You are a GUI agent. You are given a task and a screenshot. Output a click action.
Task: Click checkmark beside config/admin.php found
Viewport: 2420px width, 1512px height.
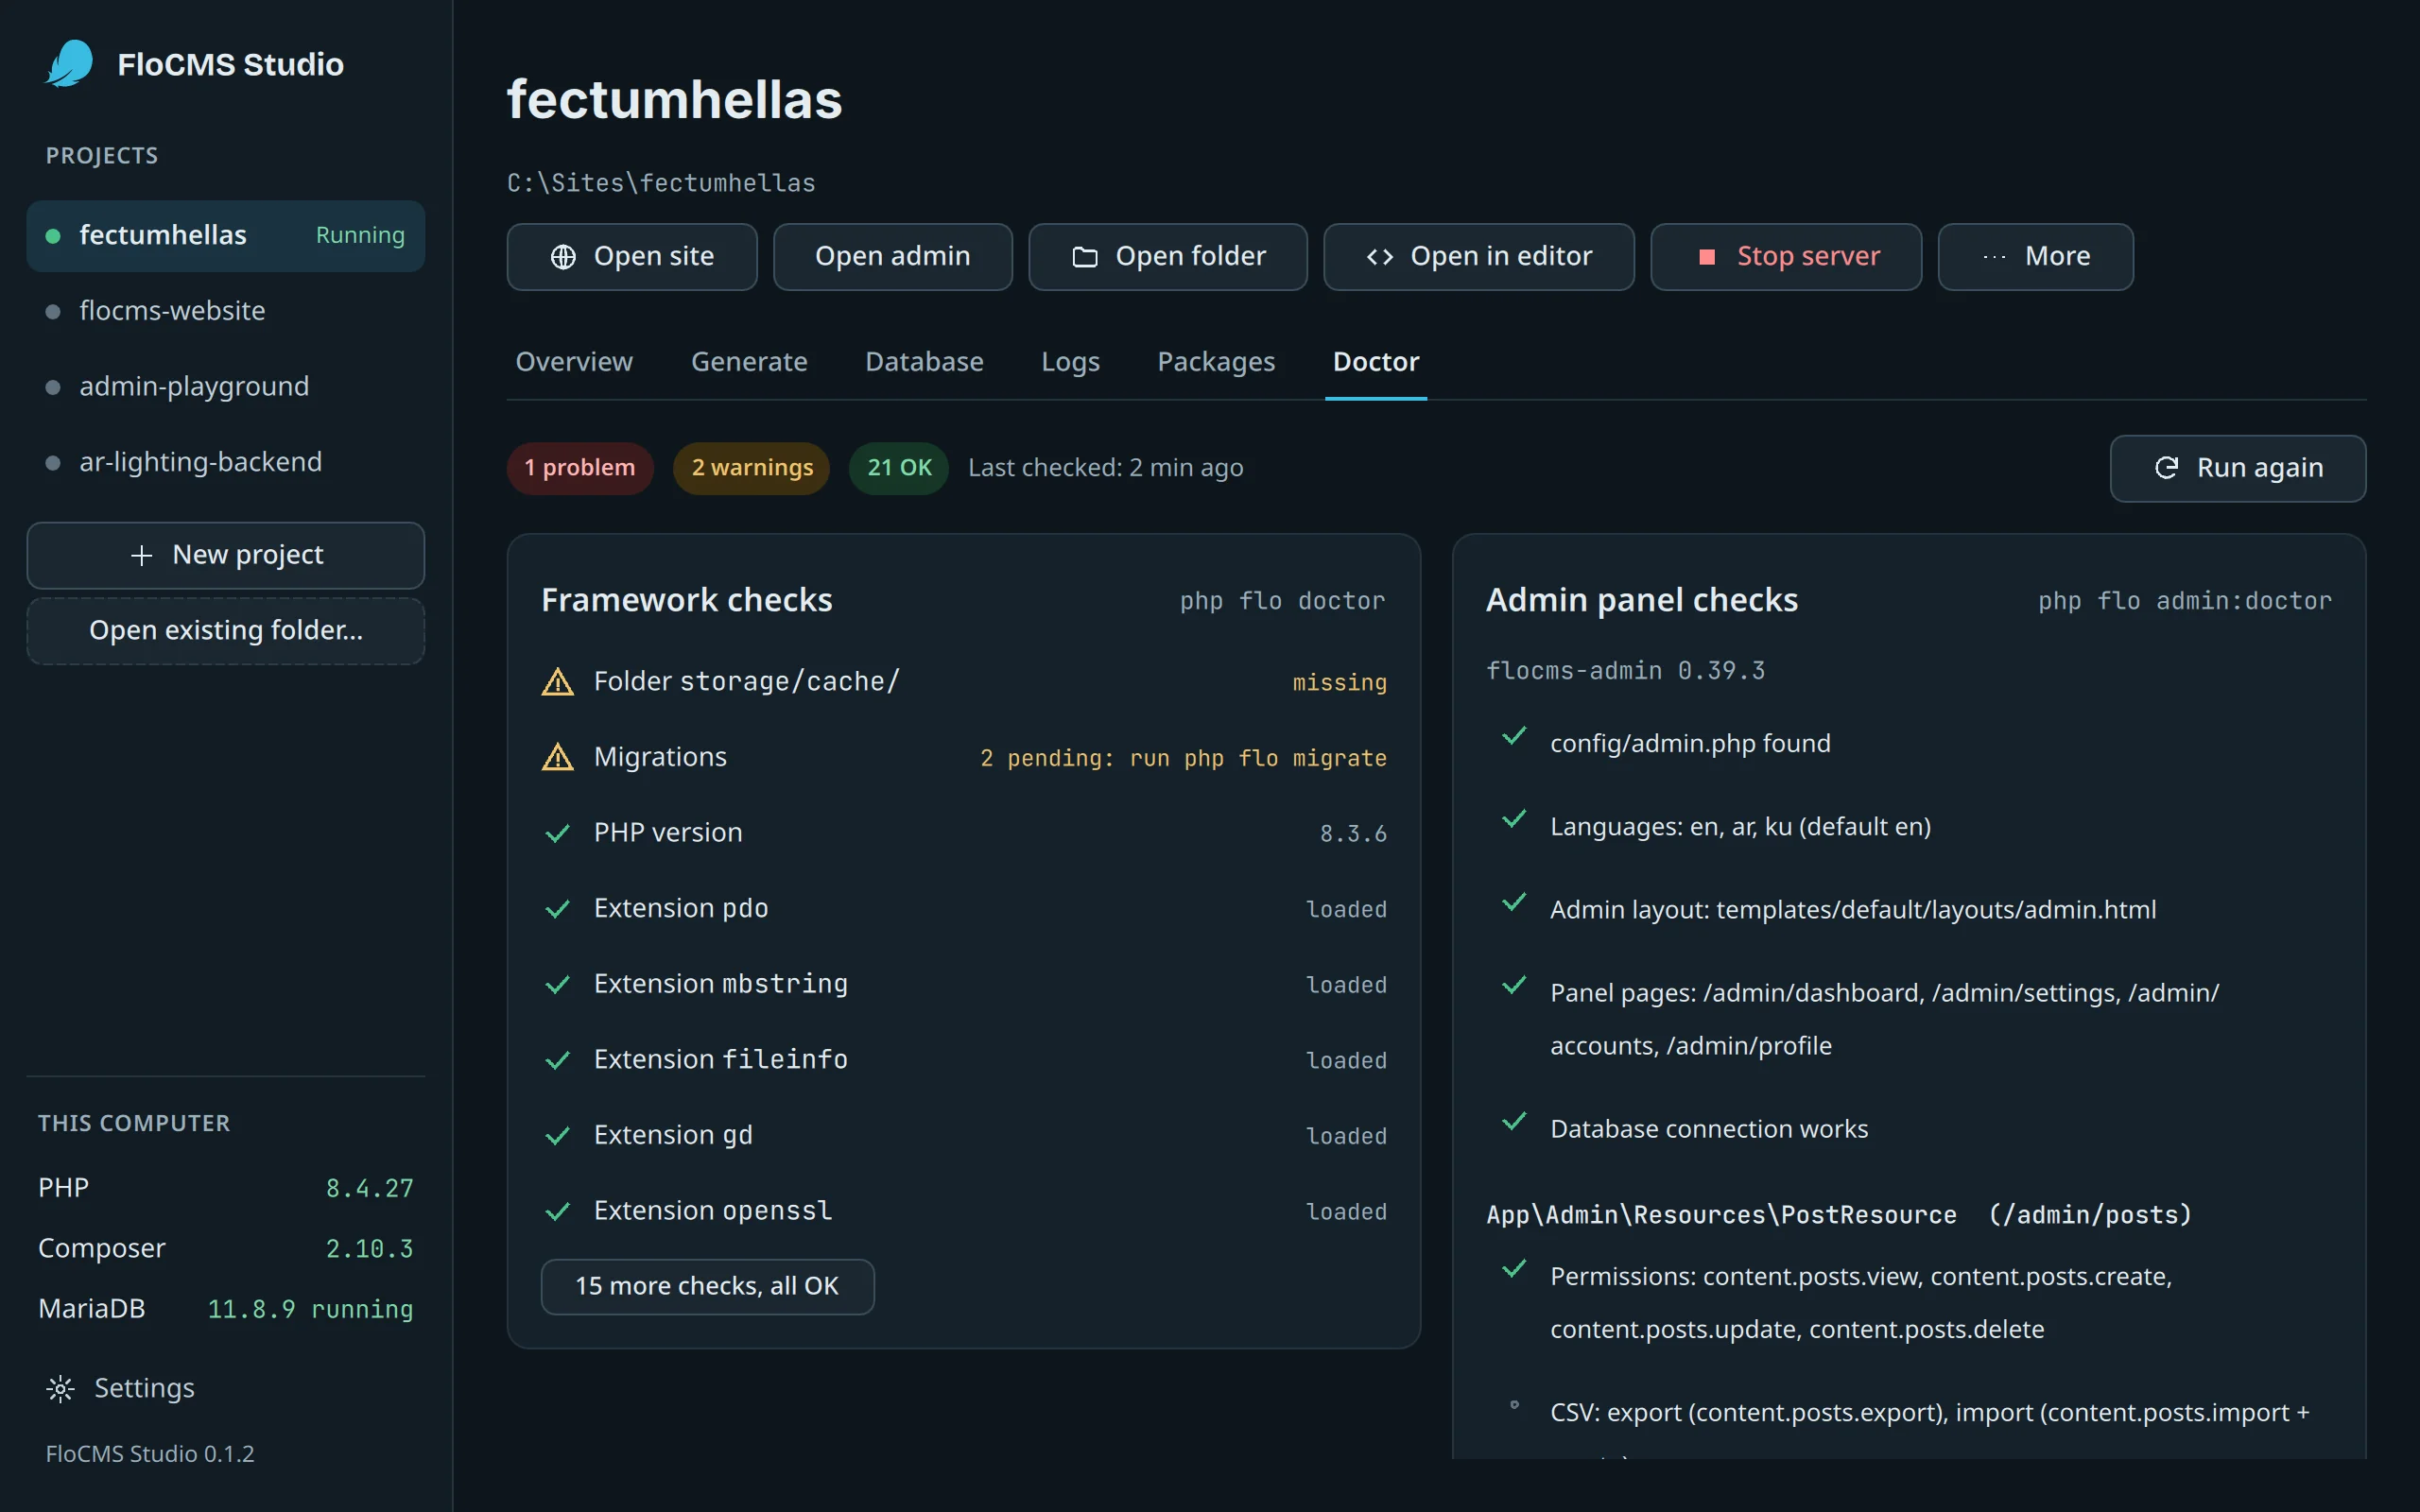1514,736
